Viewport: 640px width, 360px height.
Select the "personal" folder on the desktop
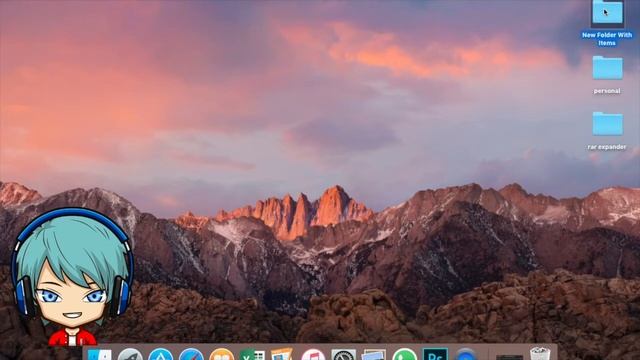point(607,68)
